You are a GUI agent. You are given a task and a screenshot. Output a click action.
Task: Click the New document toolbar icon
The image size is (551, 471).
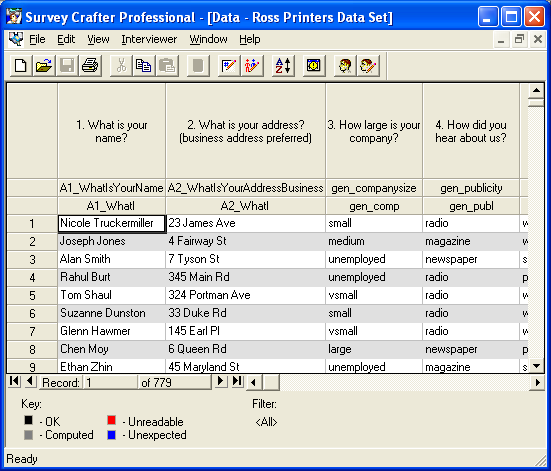21,65
